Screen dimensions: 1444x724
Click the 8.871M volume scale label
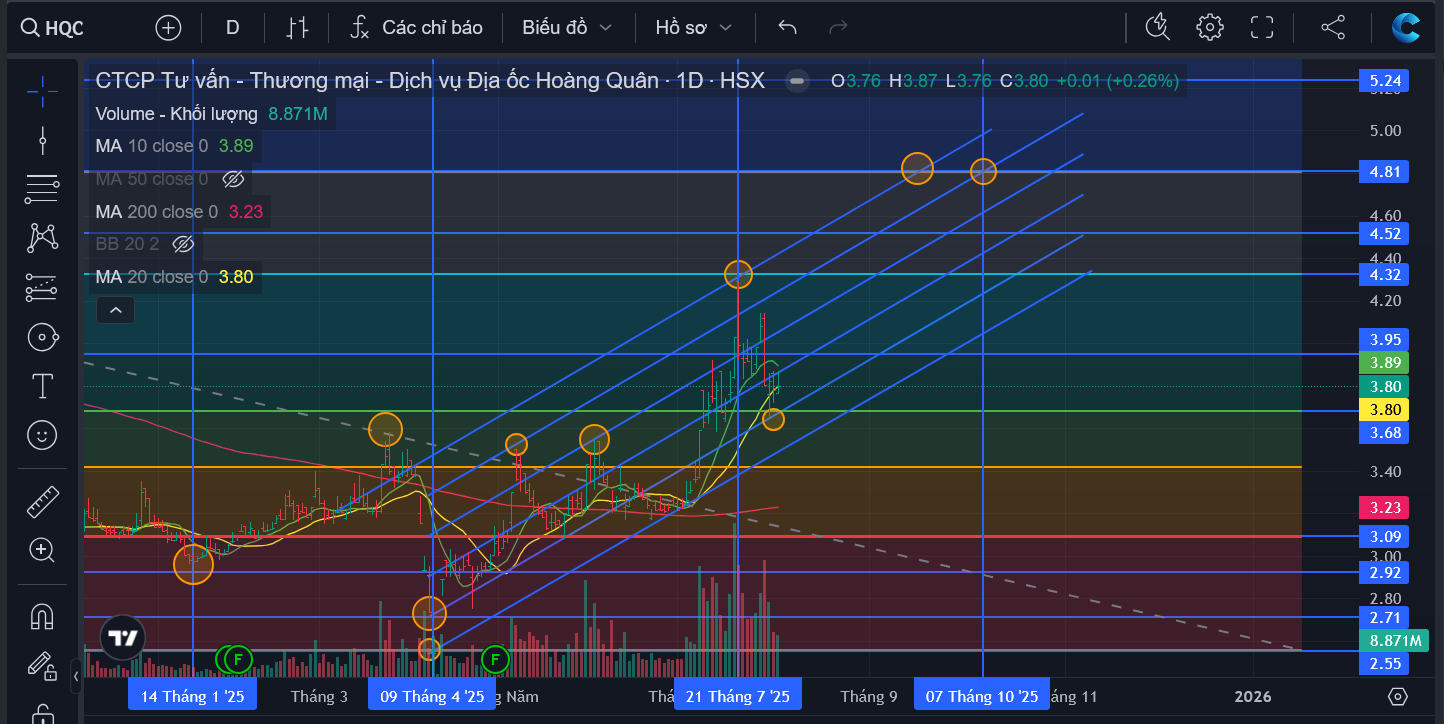coord(1395,641)
